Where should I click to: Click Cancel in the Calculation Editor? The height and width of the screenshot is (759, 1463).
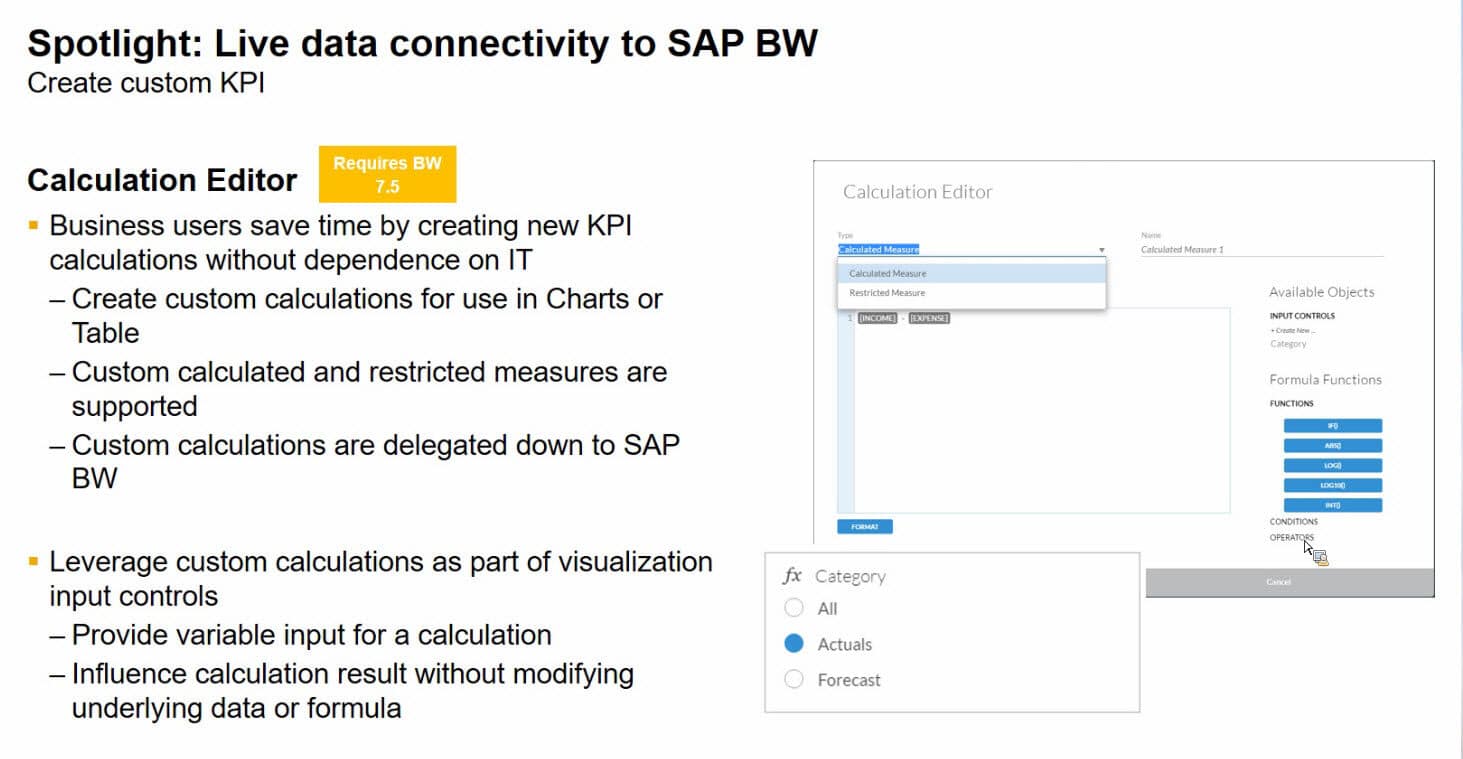tap(1277, 582)
